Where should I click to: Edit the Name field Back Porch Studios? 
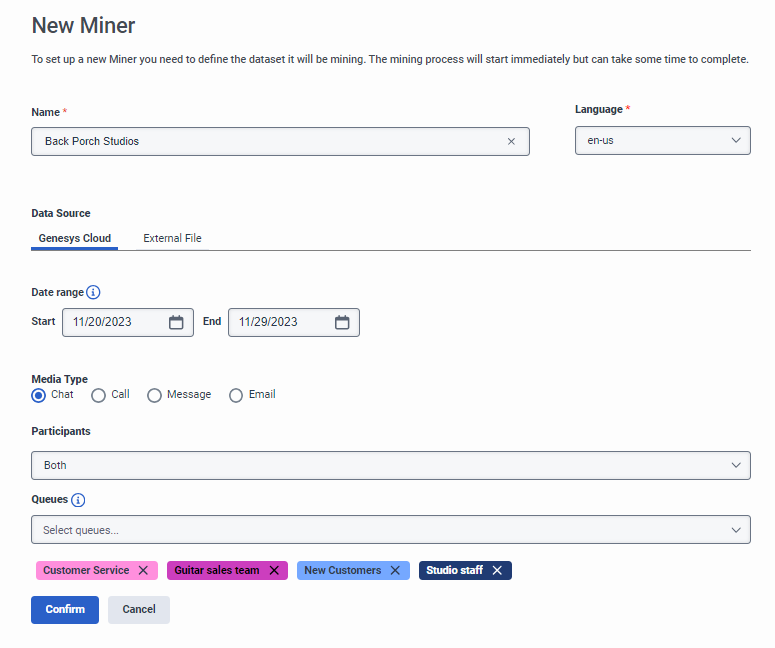pos(280,141)
